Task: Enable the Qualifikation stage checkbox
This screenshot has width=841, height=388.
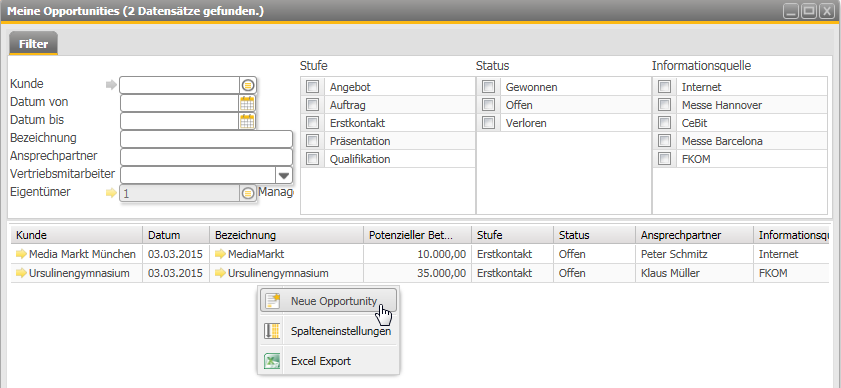Action: click(x=312, y=159)
